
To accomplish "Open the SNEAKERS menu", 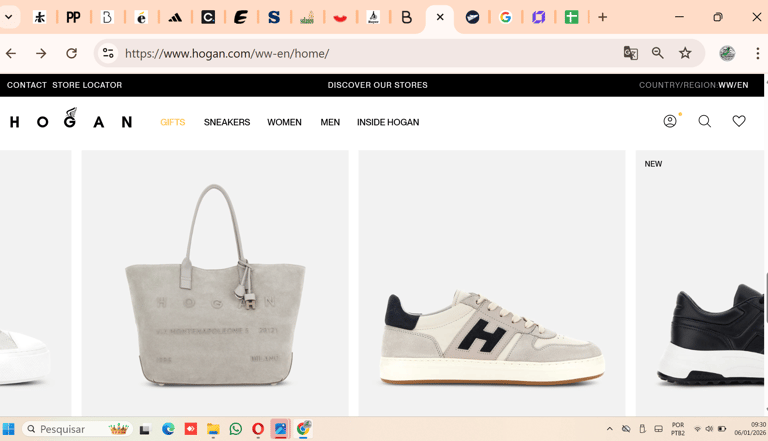I will coord(227,122).
